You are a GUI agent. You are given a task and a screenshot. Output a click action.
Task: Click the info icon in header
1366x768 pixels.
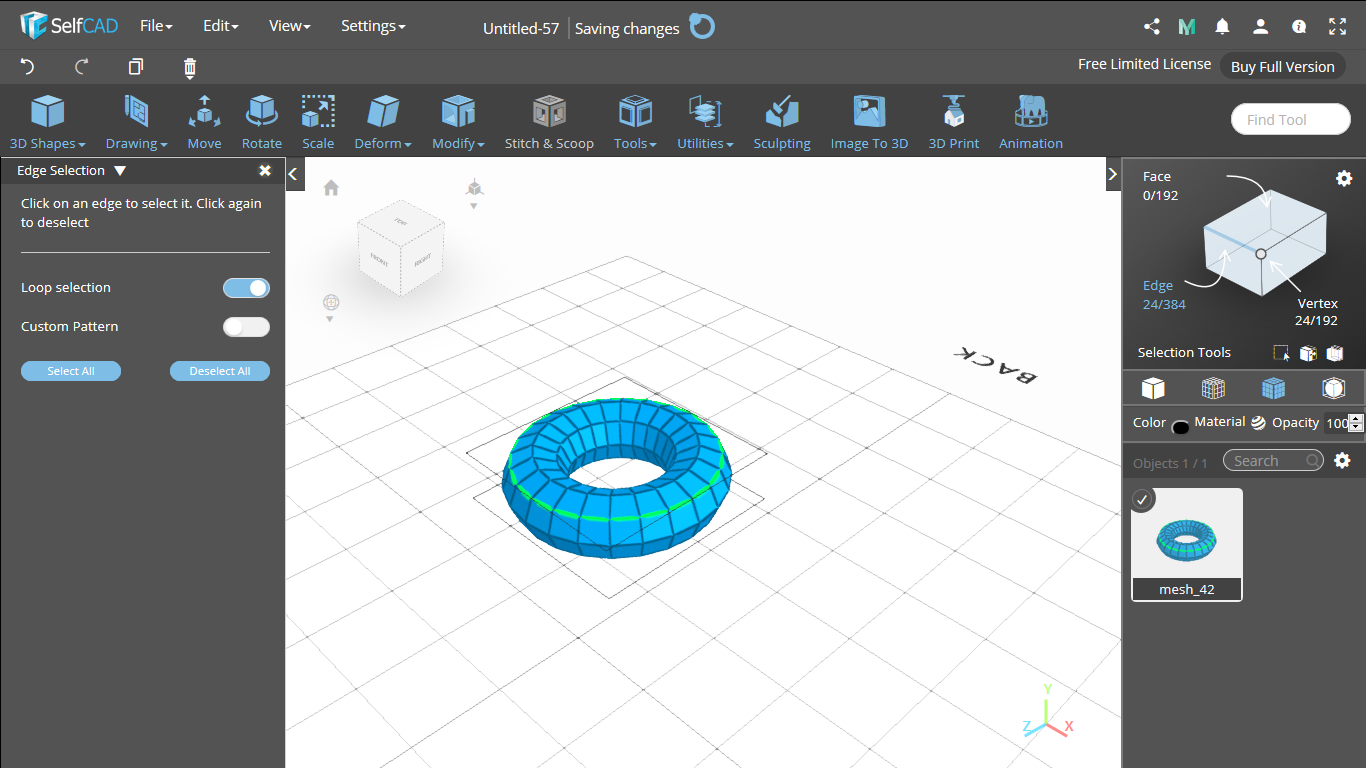click(1299, 27)
